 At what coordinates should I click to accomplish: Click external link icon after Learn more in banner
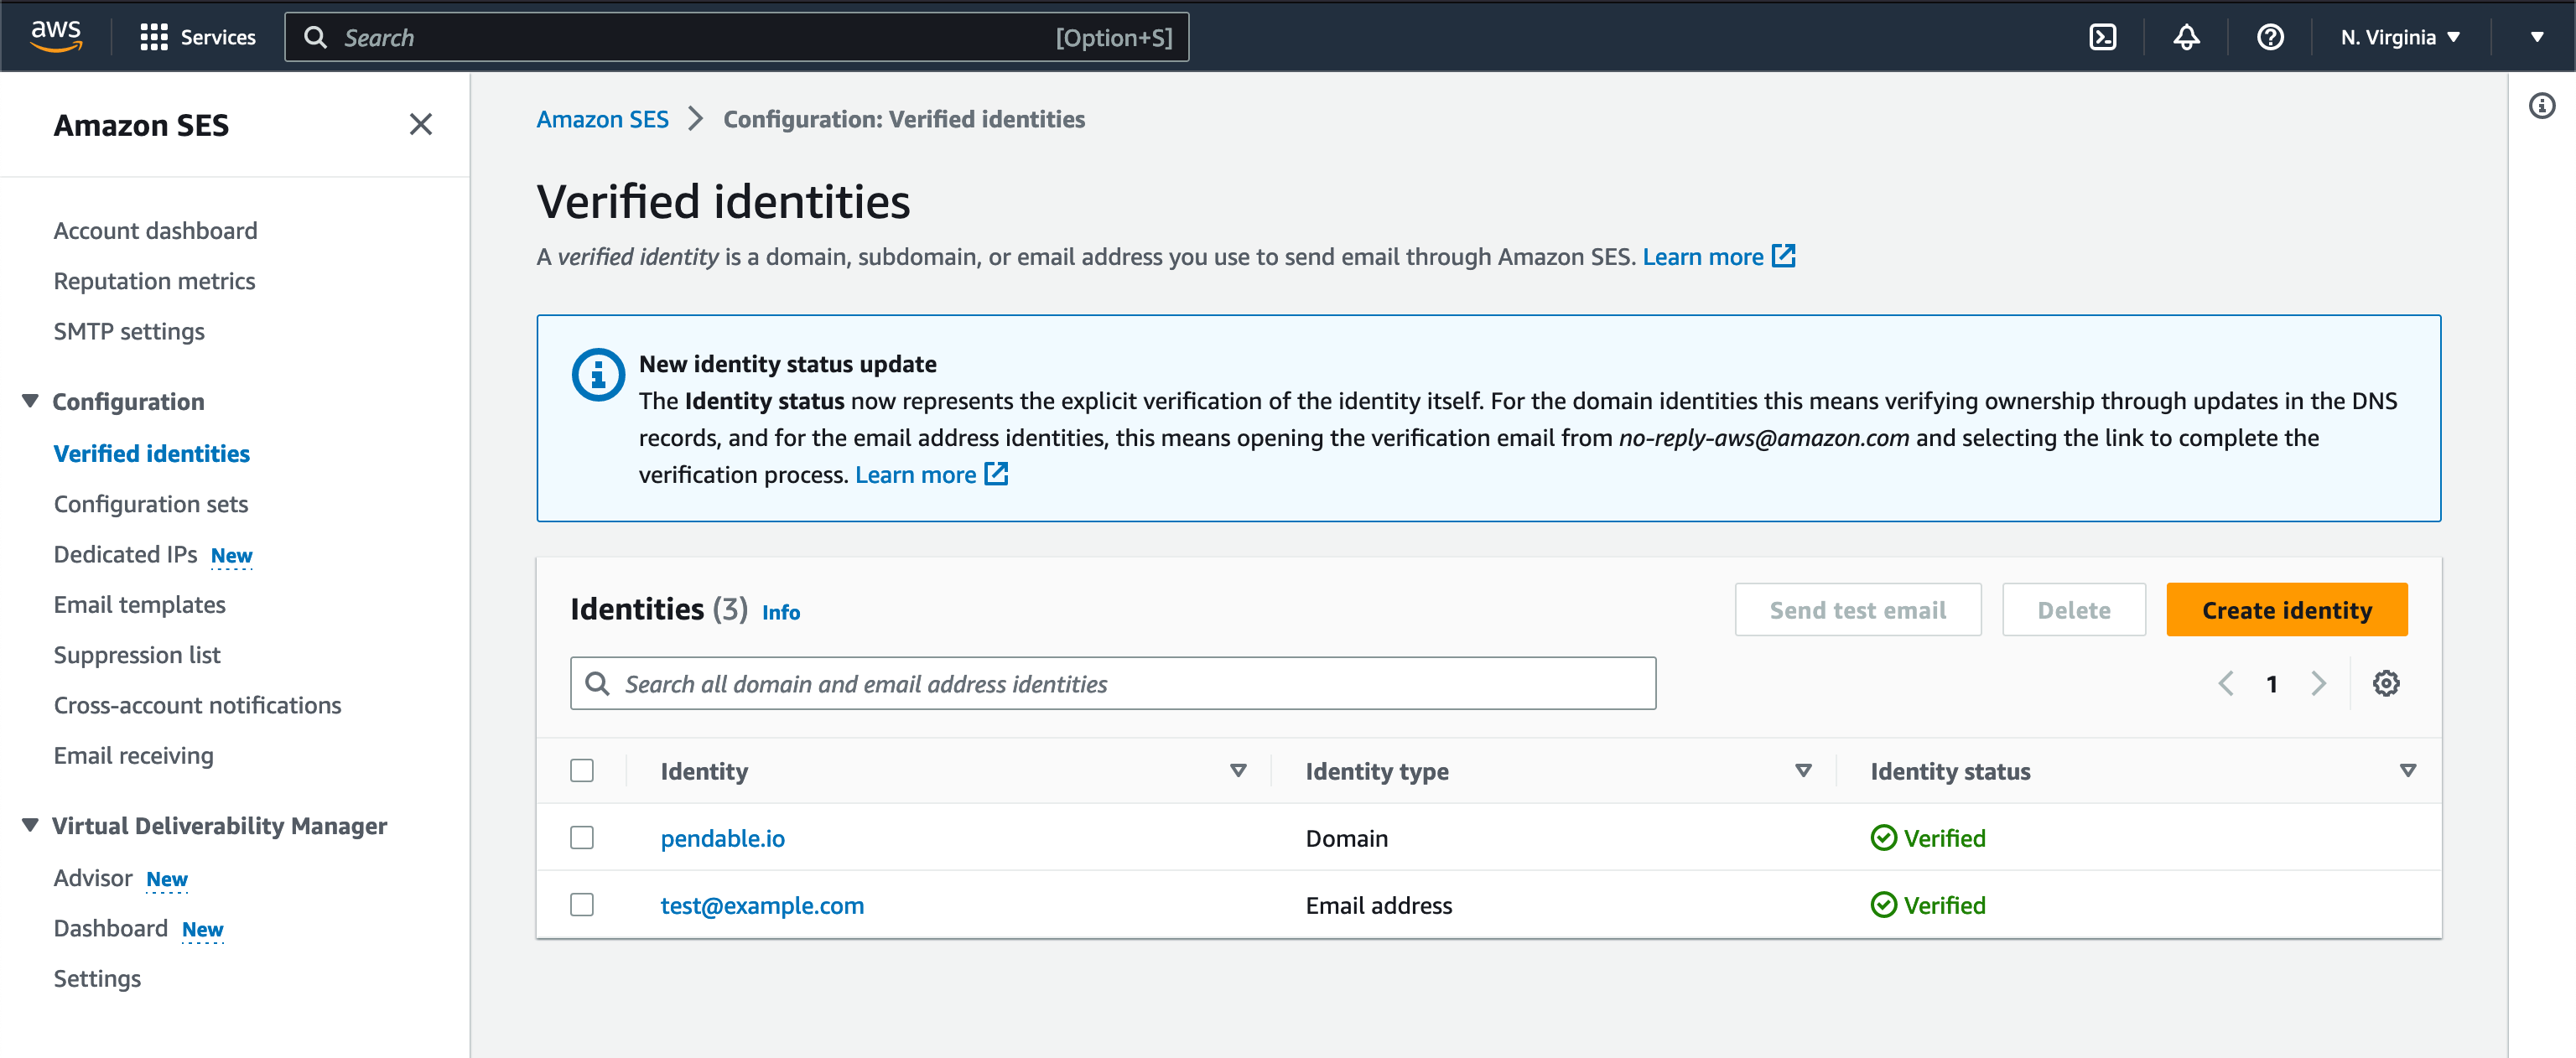click(996, 474)
